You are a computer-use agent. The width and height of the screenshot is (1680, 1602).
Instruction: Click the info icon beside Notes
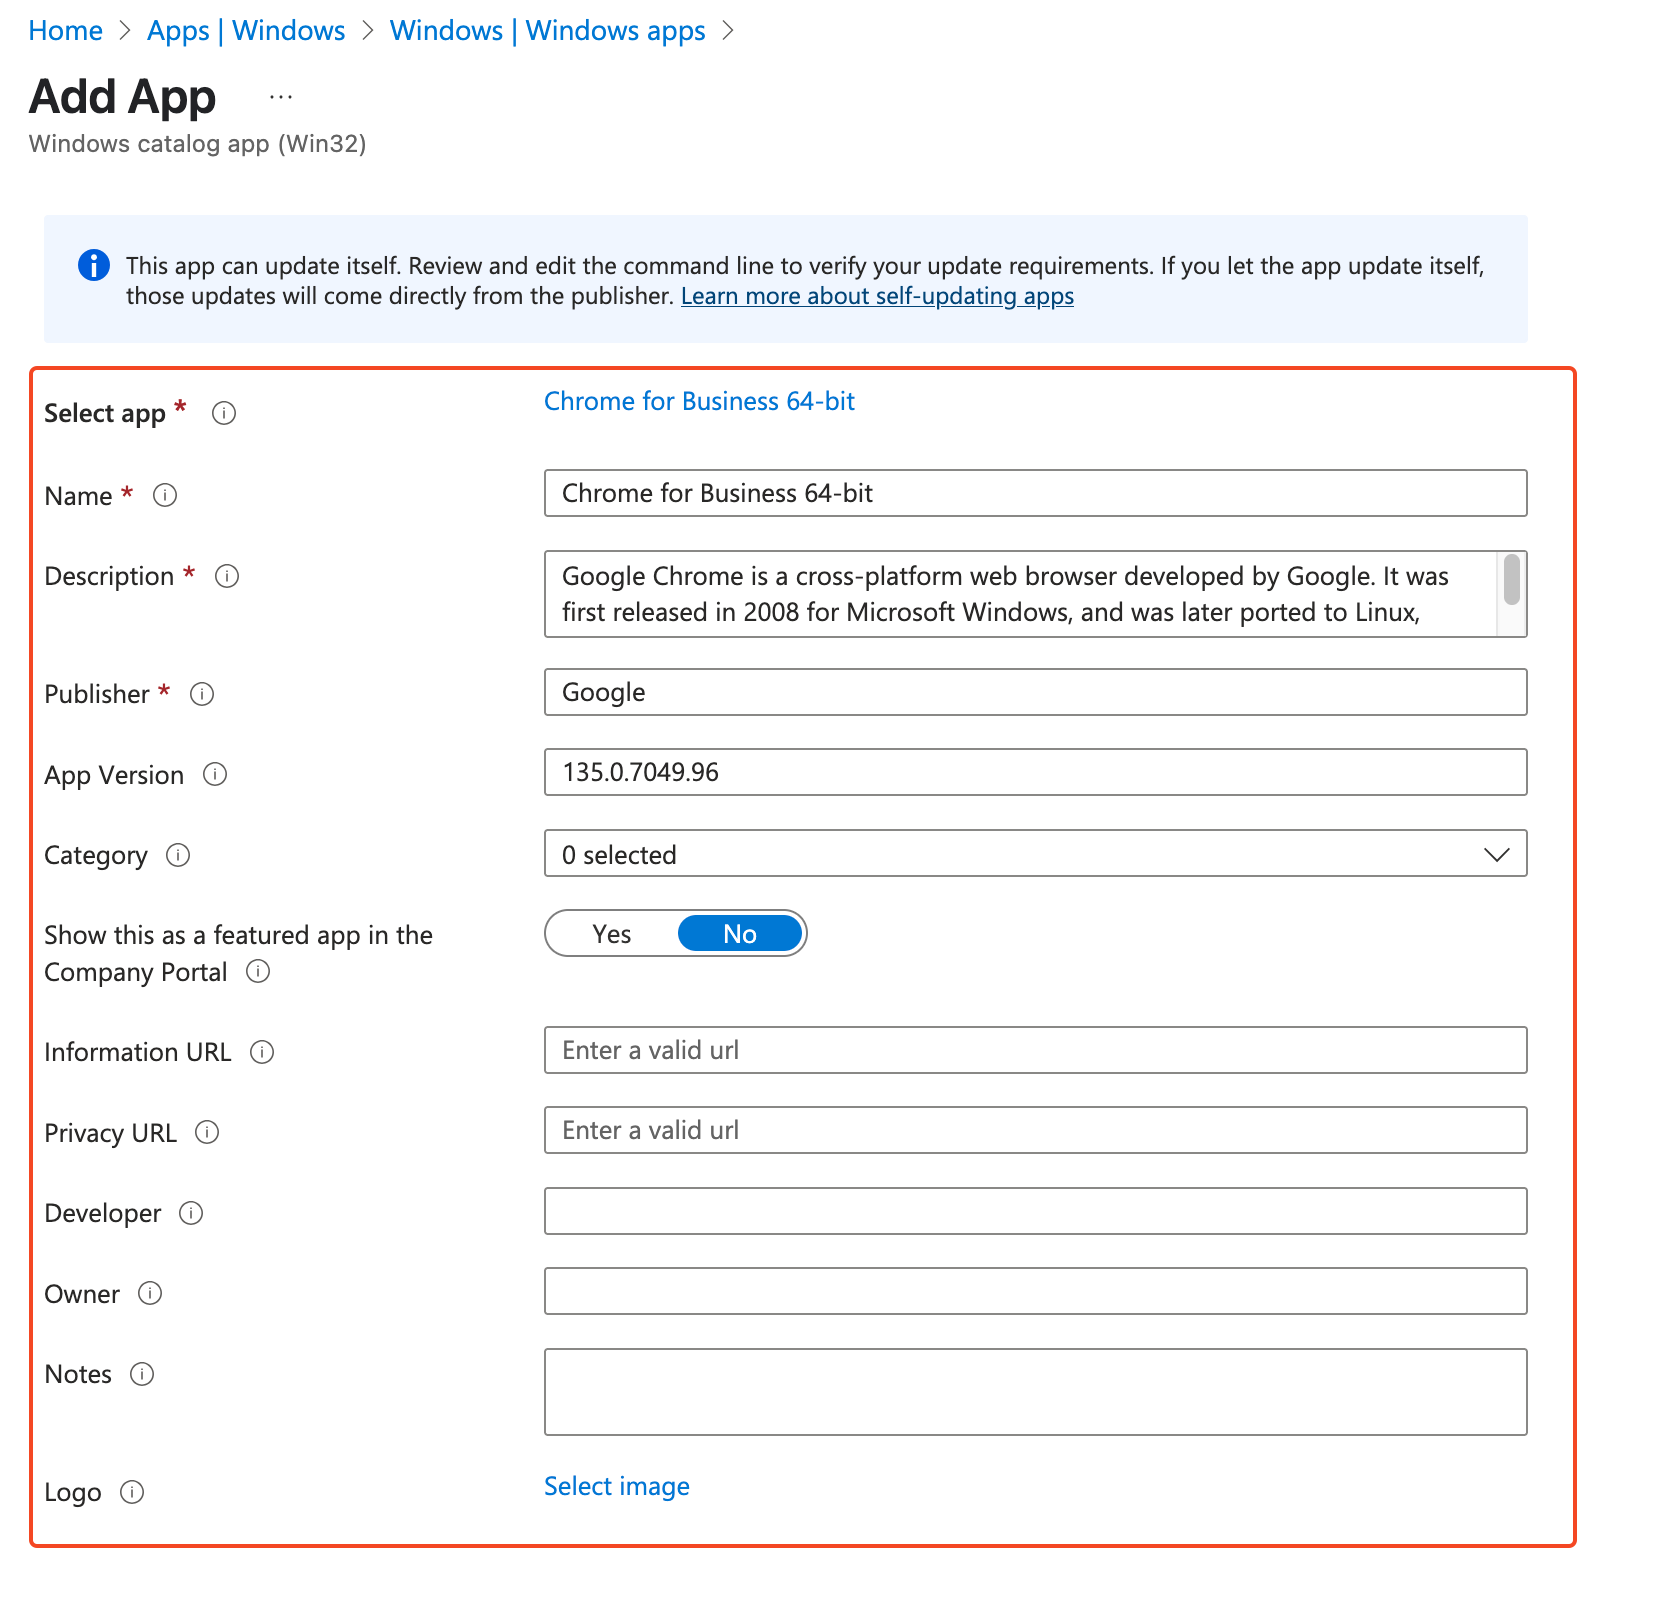(142, 1374)
